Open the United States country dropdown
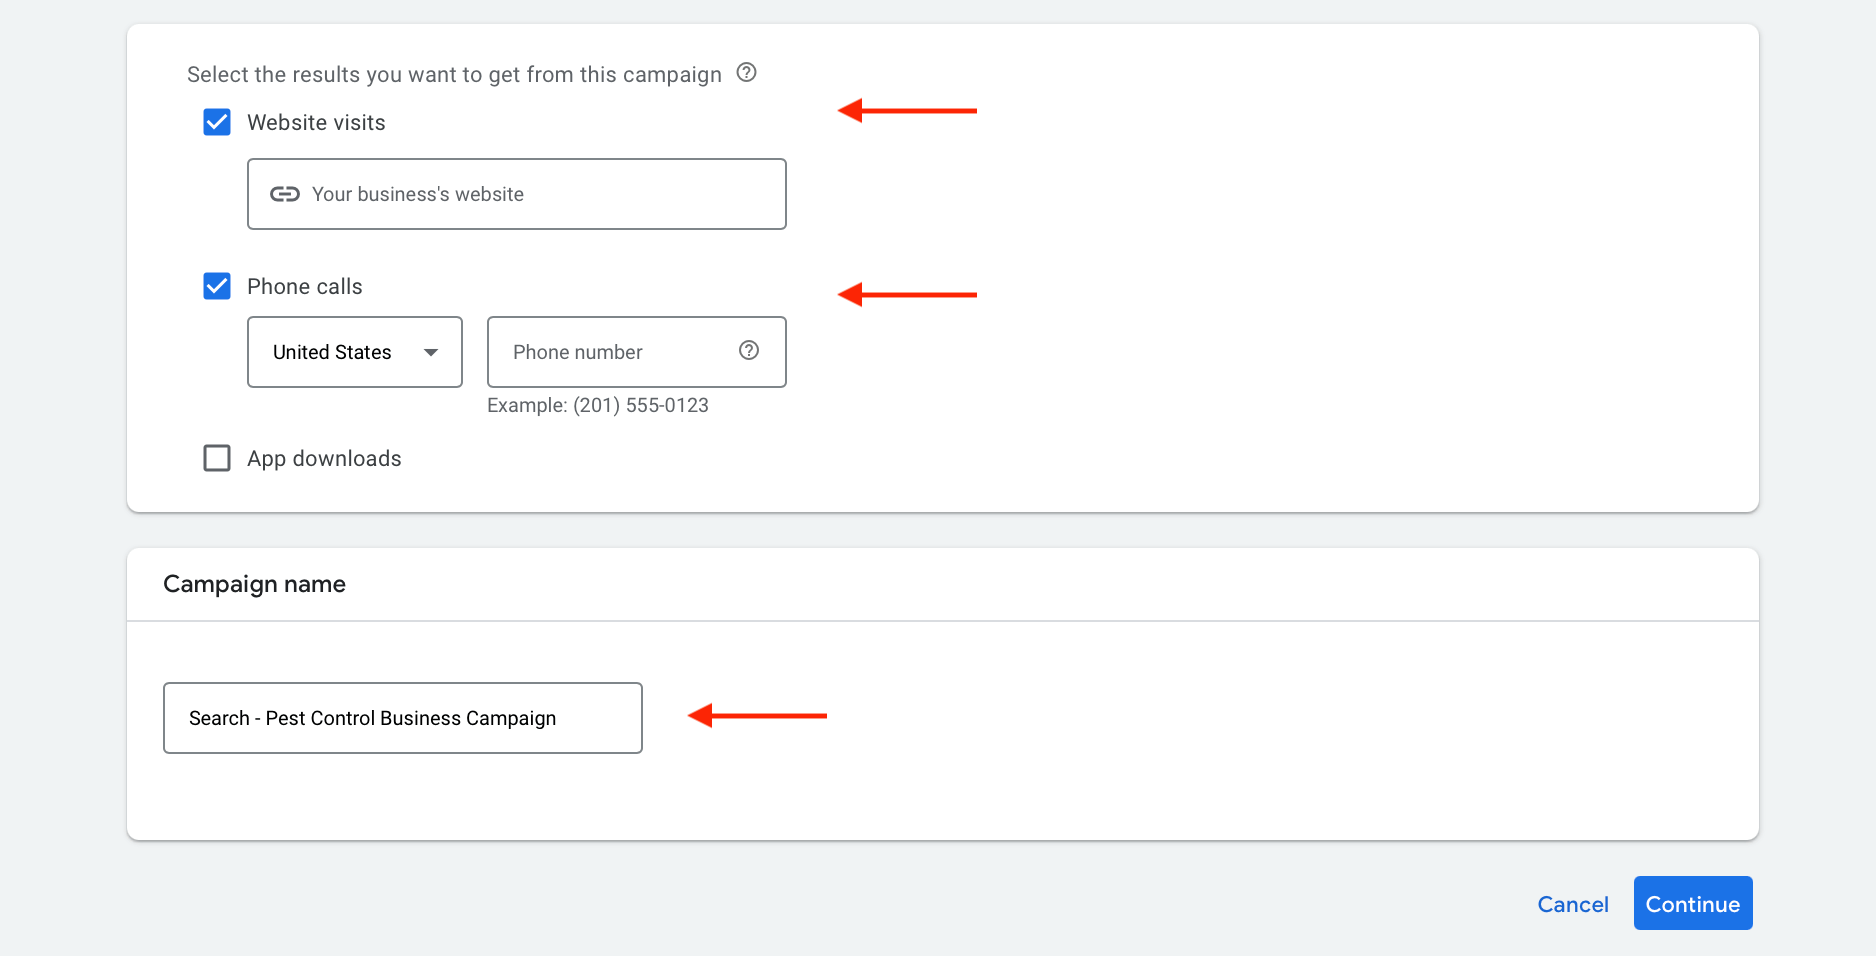The width and height of the screenshot is (1876, 956). click(x=354, y=352)
